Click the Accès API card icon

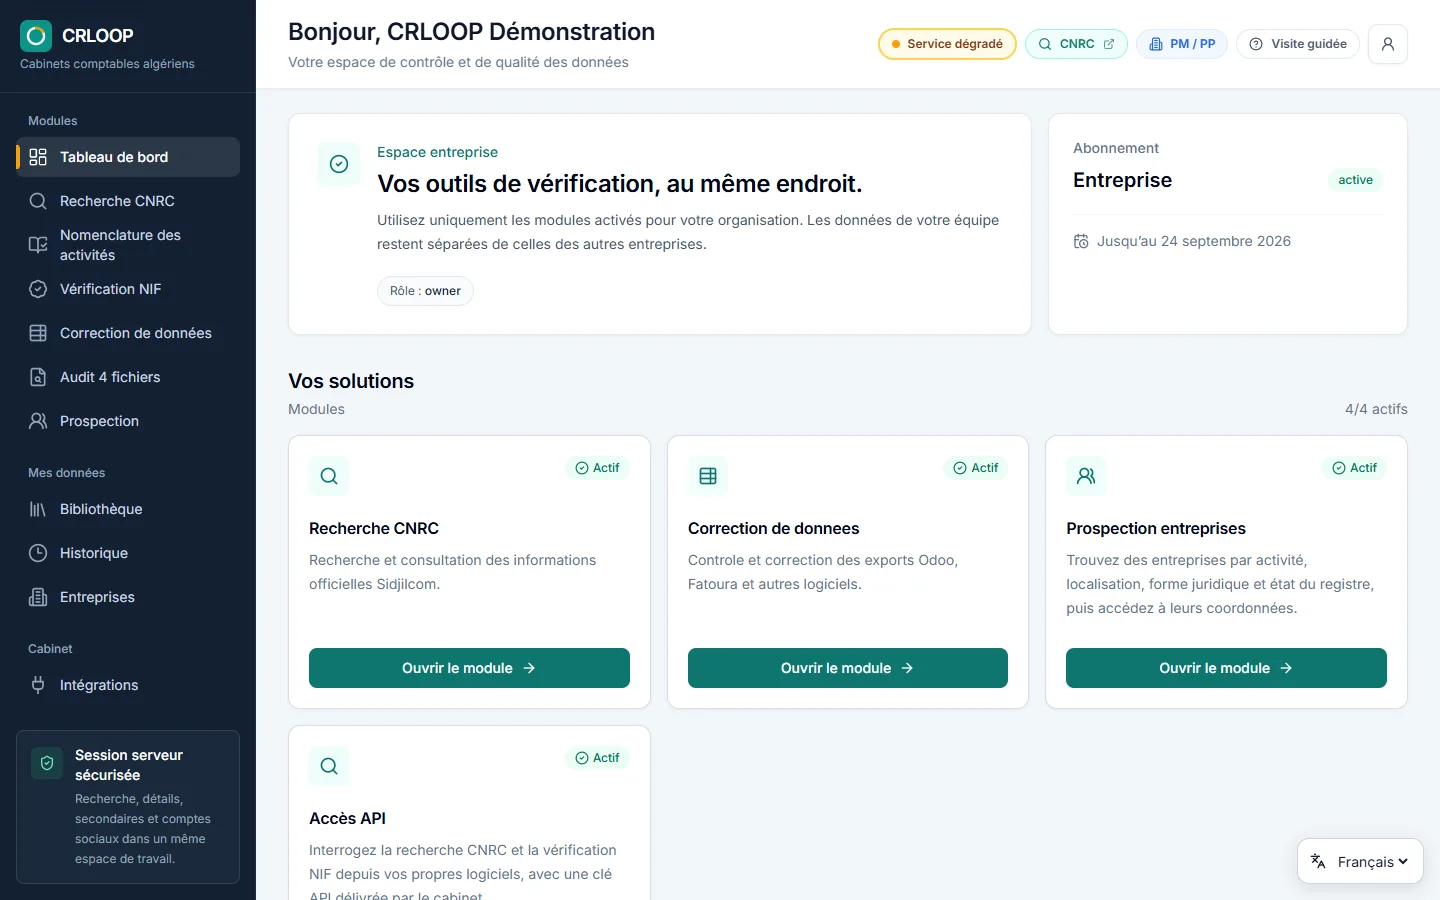coord(329,766)
